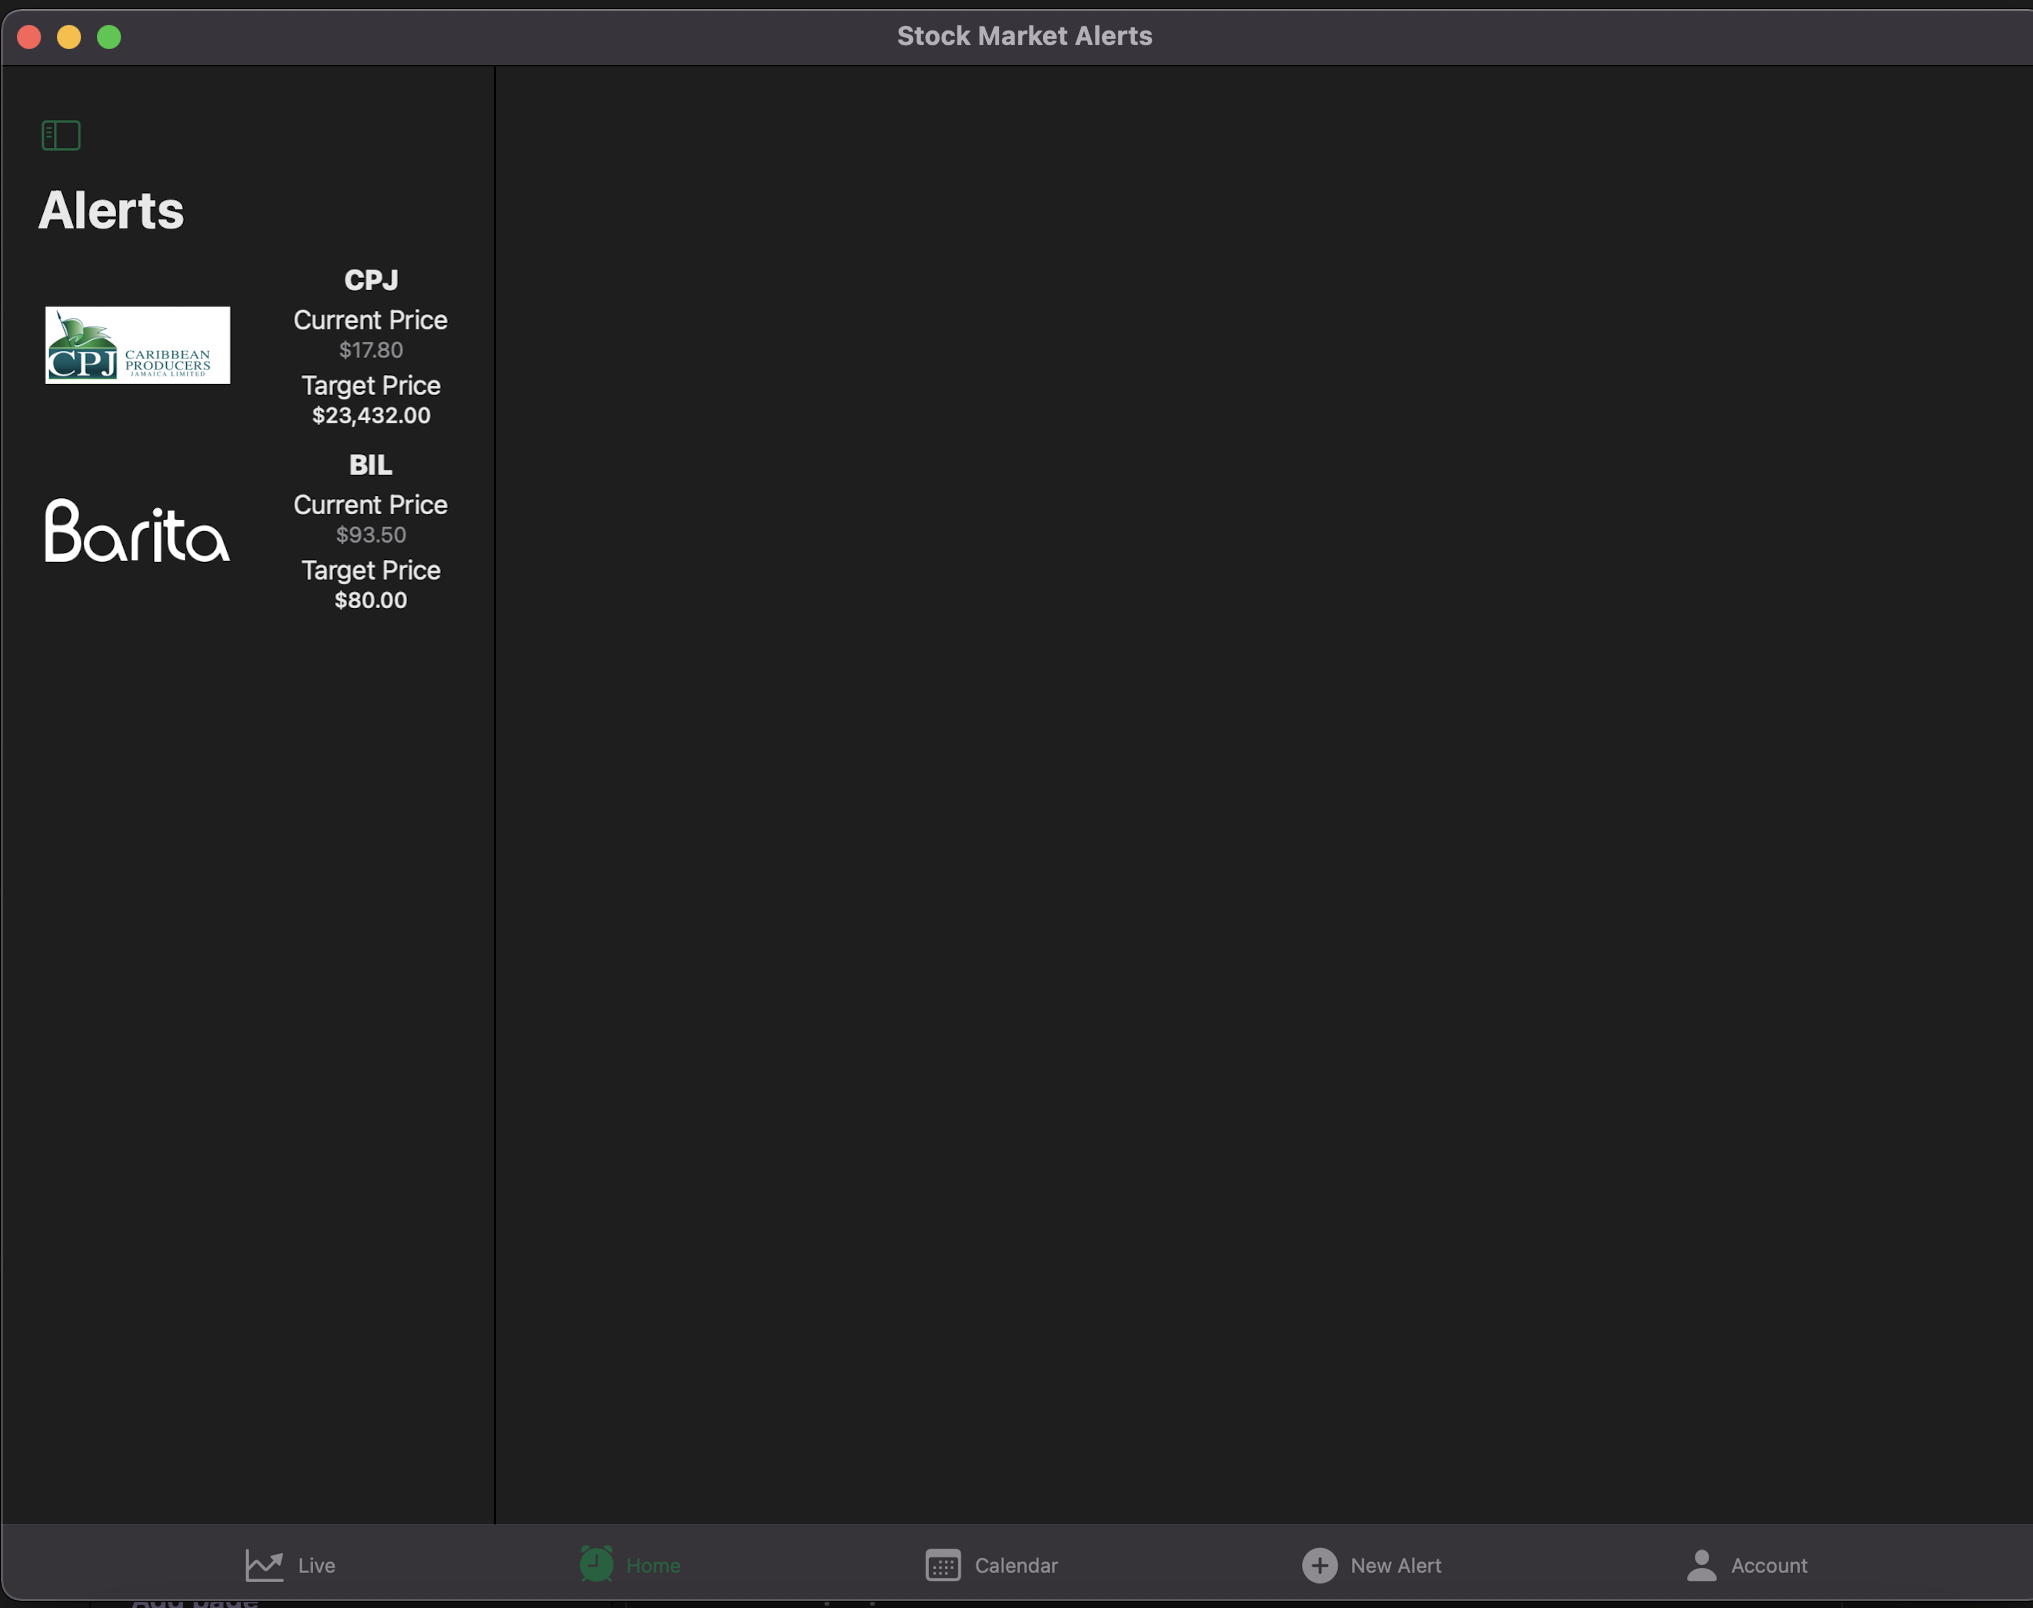Screen dimensions: 2033x1608
Task: Click CPJ current price $17.80
Action: pos(370,351)
